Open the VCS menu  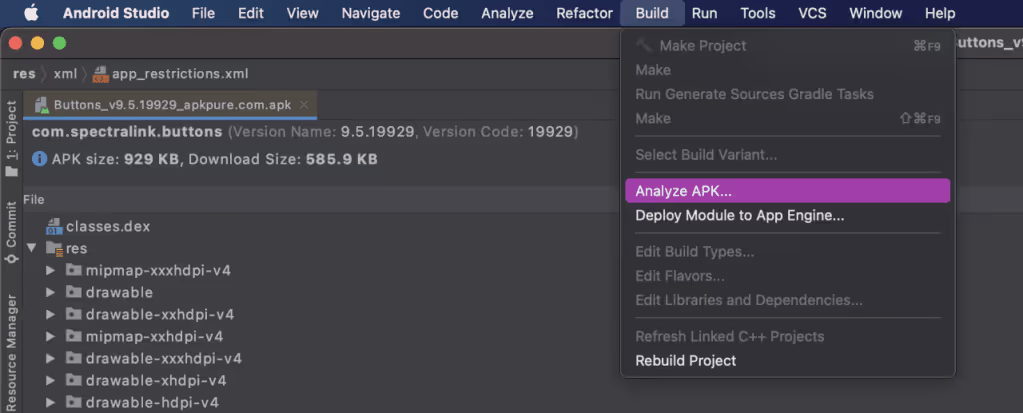(x=812, y=13)
